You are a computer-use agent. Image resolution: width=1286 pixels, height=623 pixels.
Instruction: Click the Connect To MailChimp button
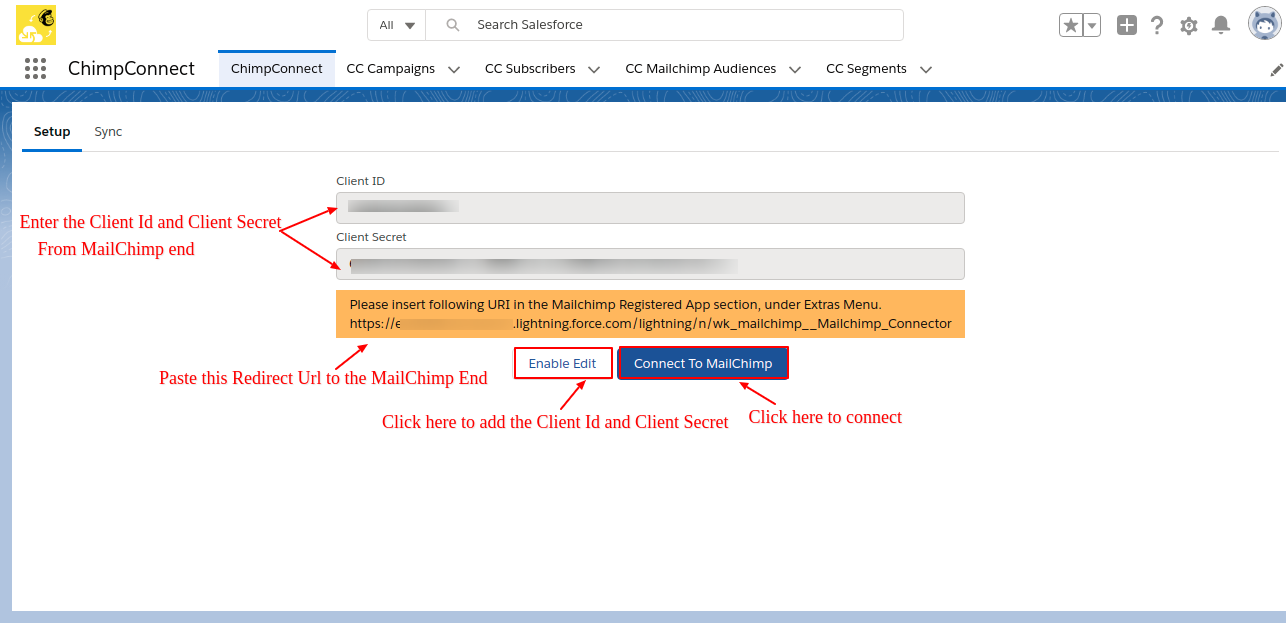pos(703,363)
